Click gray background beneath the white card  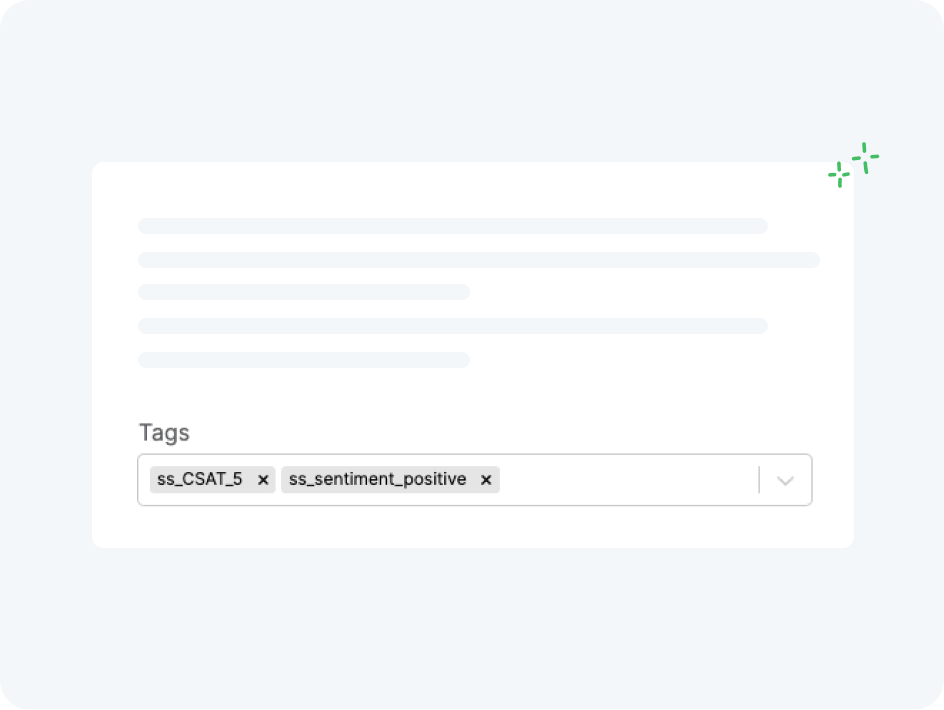[x=473, y=626]
